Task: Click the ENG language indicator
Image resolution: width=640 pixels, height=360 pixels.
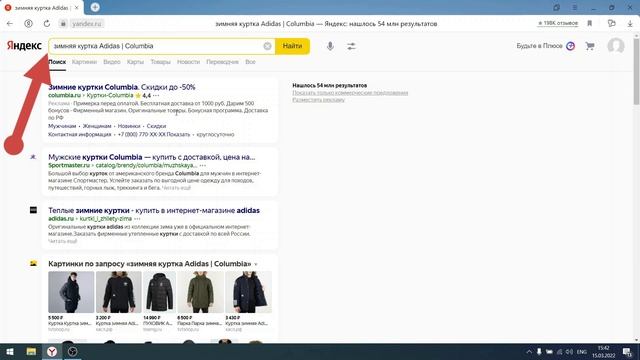Action: [582, 352]
